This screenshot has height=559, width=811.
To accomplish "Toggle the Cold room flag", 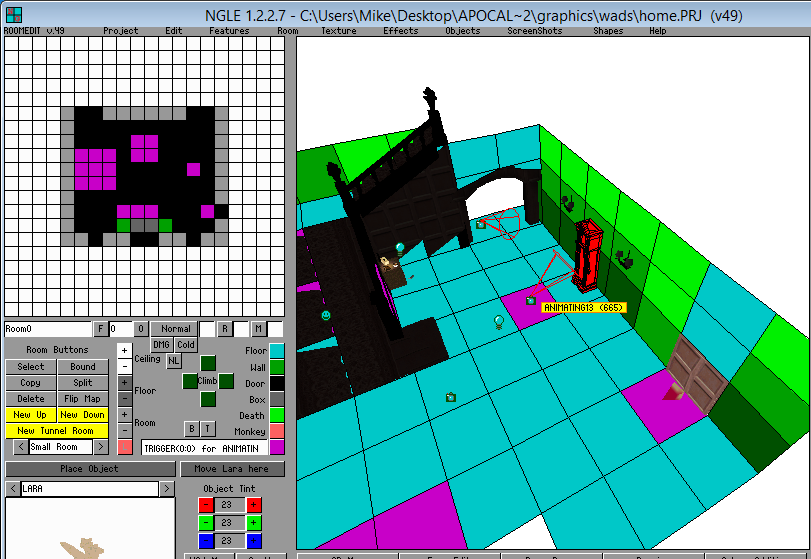I will [x=186, y=344].
